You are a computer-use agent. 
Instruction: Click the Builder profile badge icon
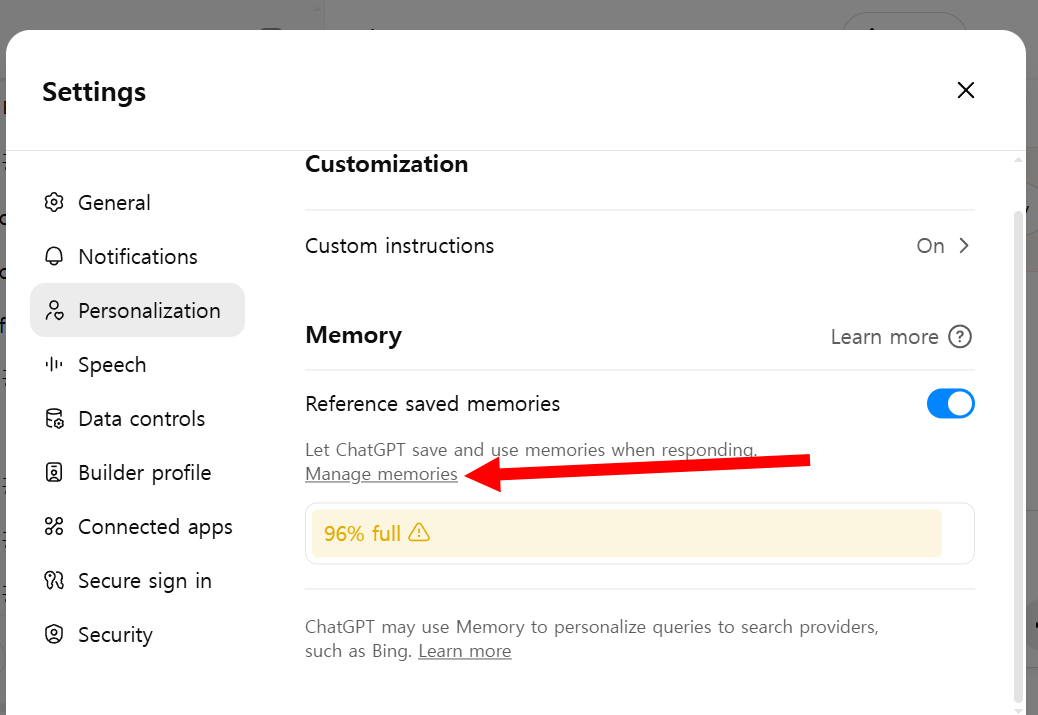[54, 473]
